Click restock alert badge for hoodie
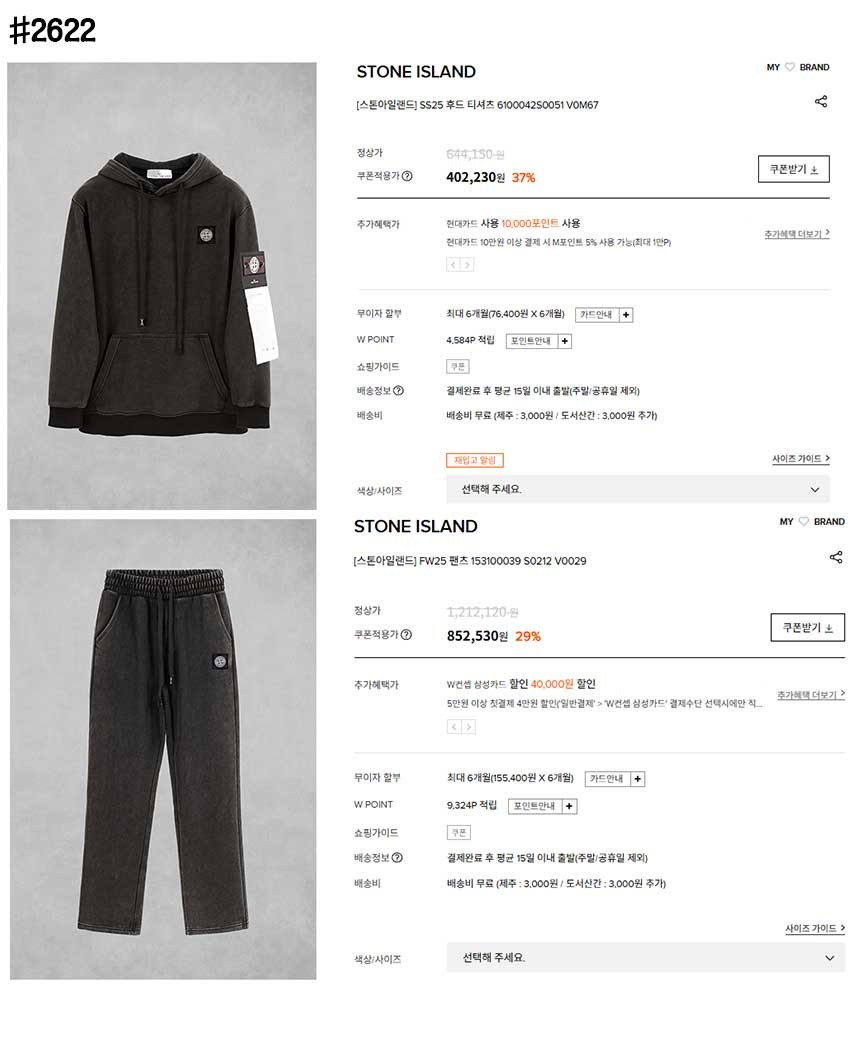The width and height of the screenshot is (860, 1038). click(475, 460)
